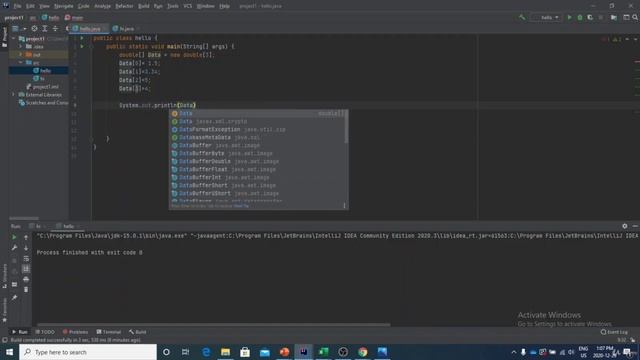640x360 pixels.
Task: Collapse all items in Project panel toolbar
Action: coord(56,29)
